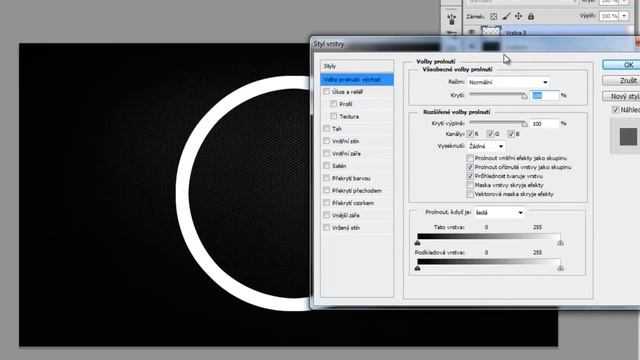The height and width of the screenshot is (360, 640).
Task: Toggle the B channel checkbox
Action: click(511, 134)
